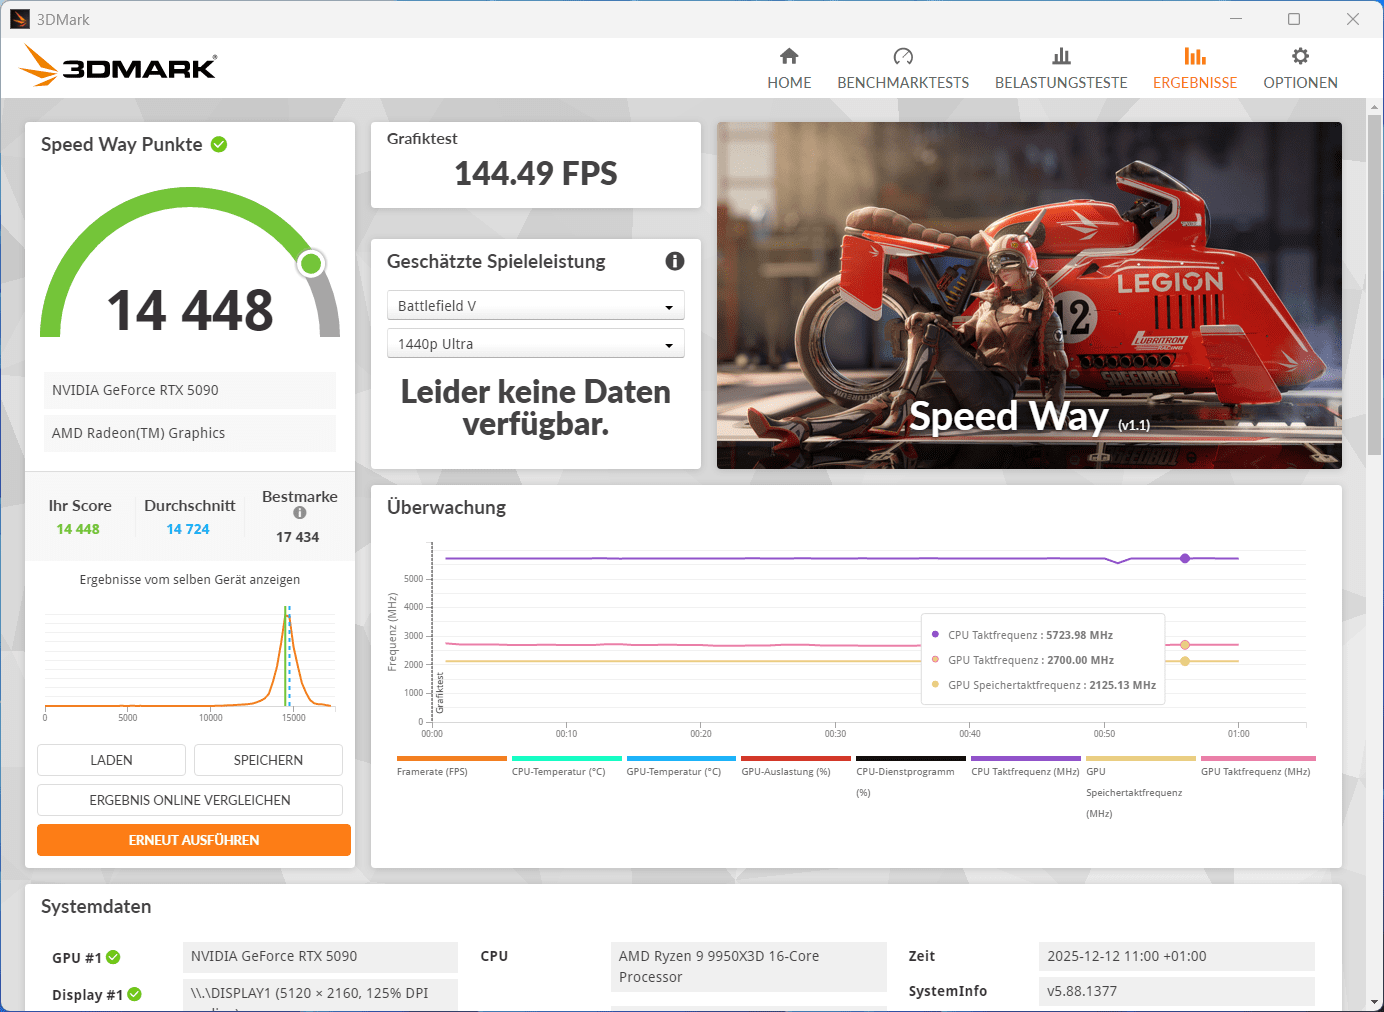Viewport: 1384px width, 1012px height.
Task: Toggle GPU-Temperatur (°C) legend series
Action: 681,766
